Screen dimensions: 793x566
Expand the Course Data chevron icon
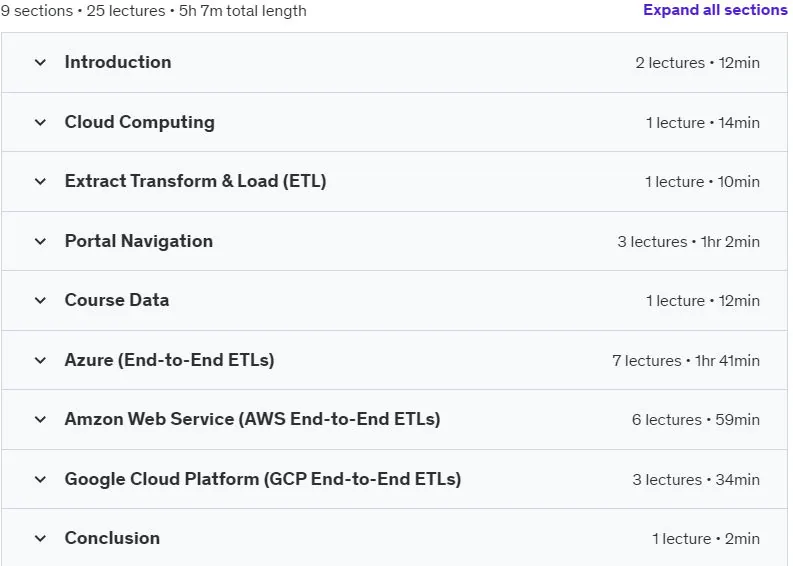point(40,300)
